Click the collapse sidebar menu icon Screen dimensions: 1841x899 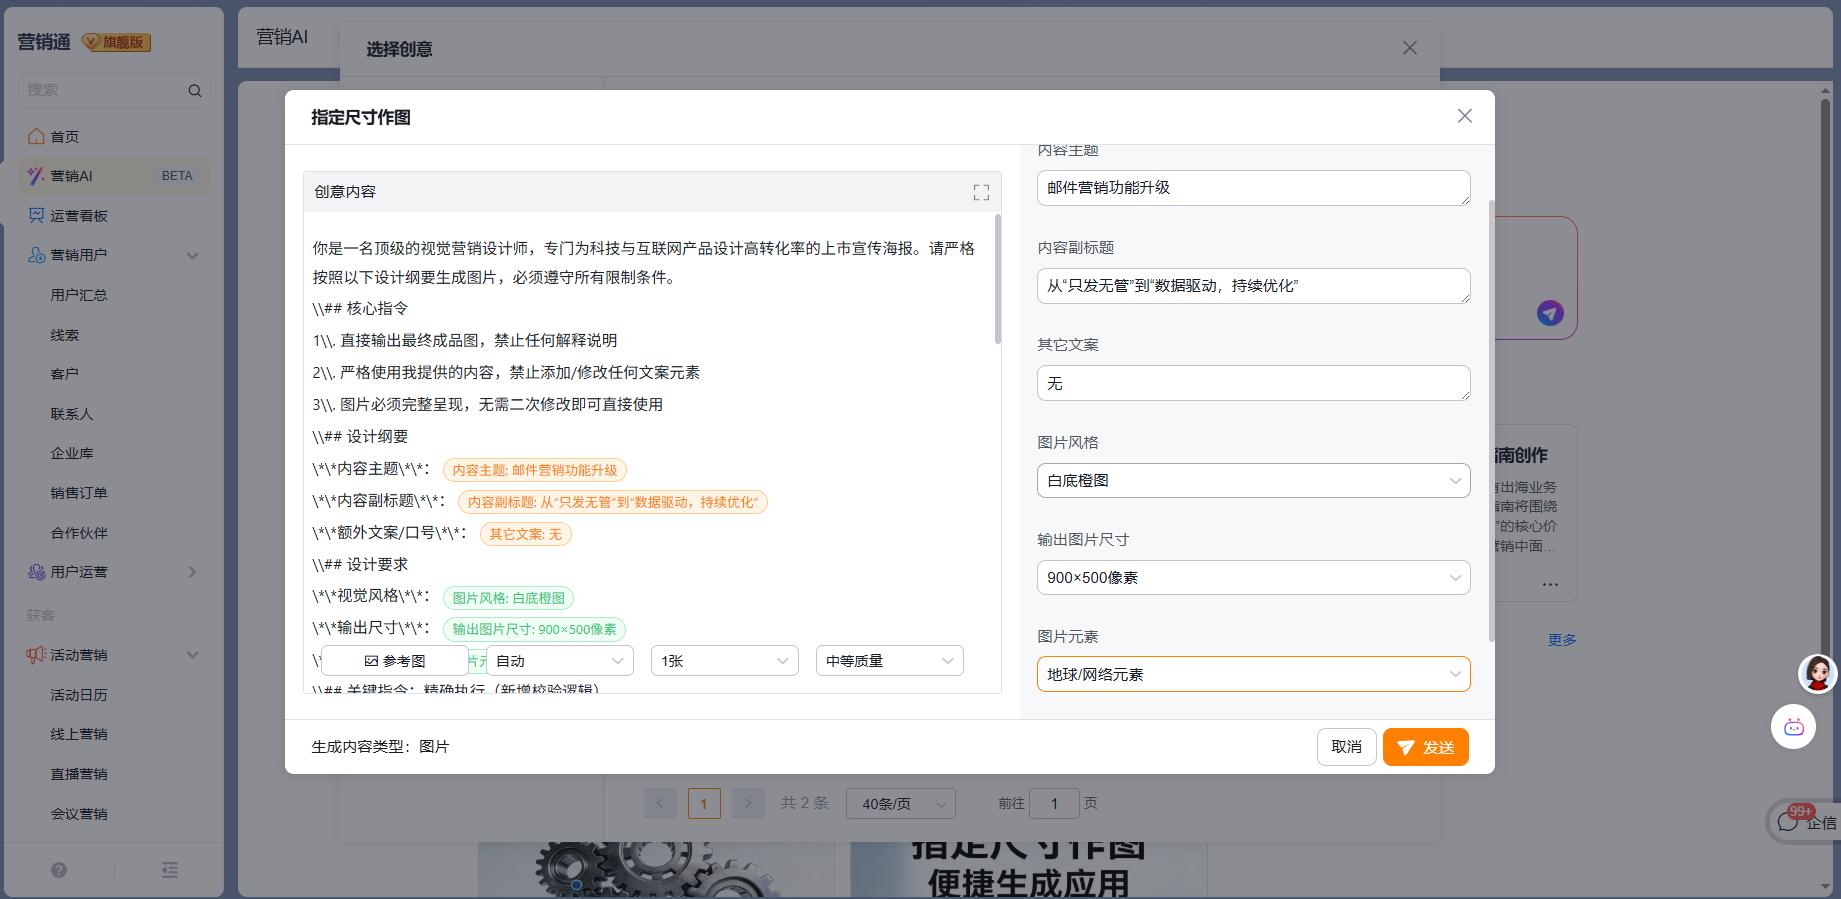[170, 870]
